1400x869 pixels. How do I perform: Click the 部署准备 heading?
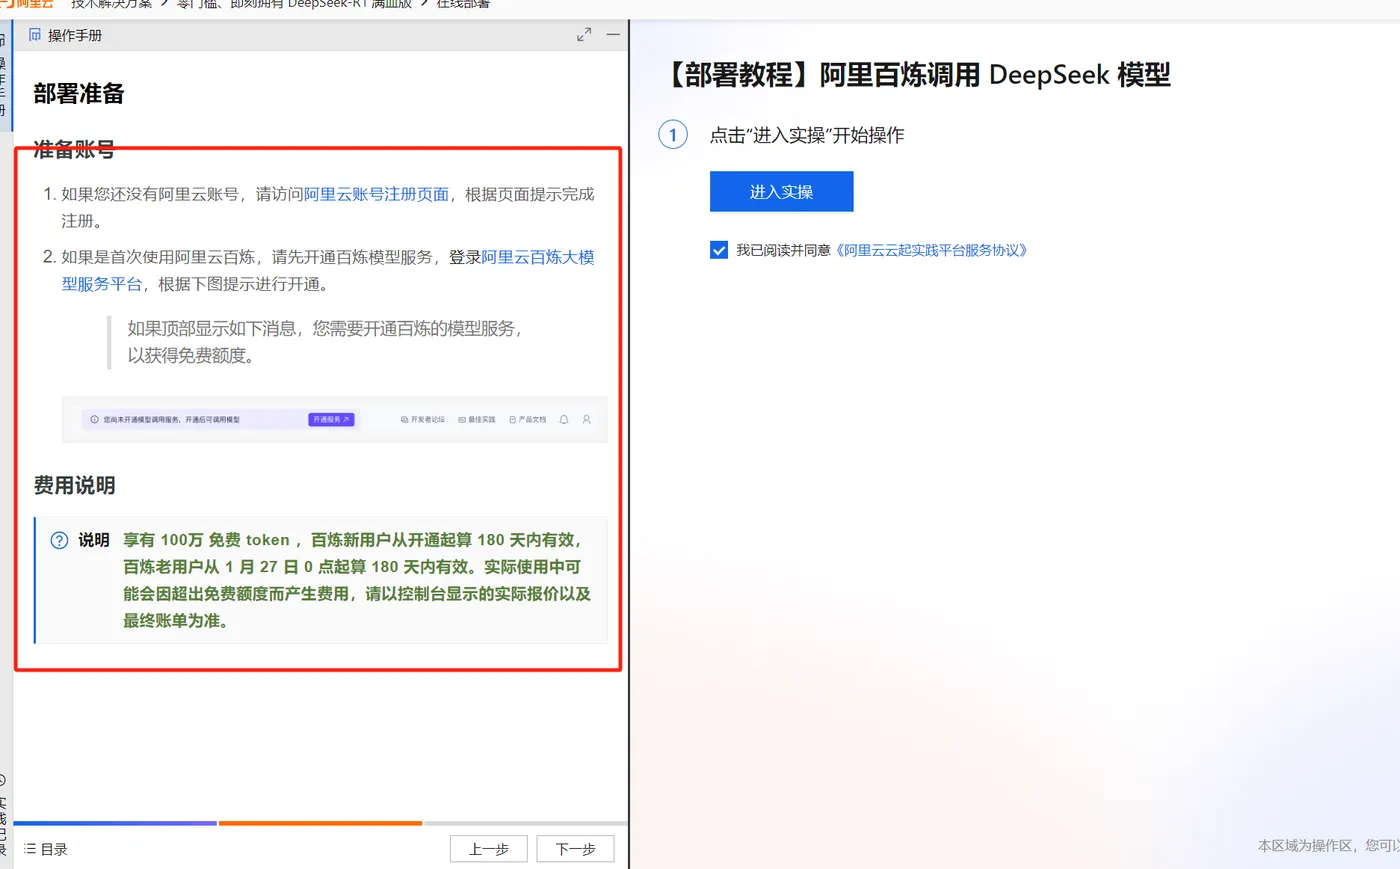pyautogui.click(x=79, y=94)
